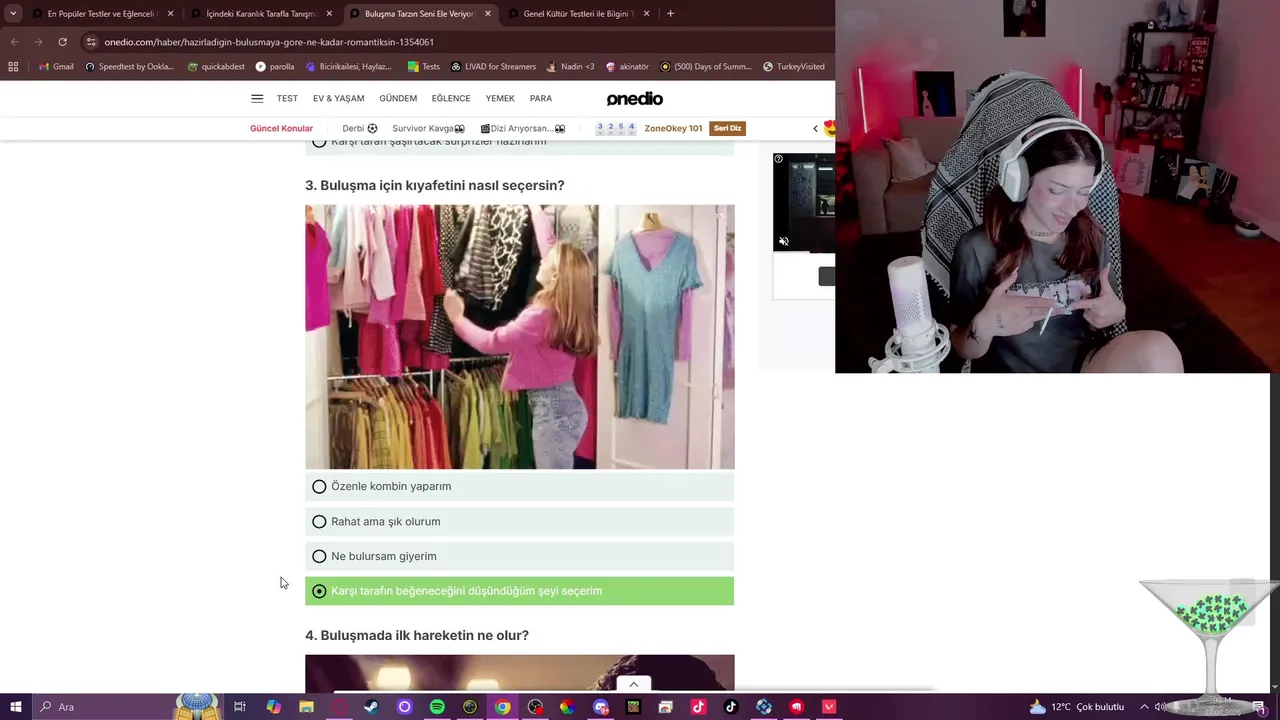
Task: Open the Nadin <3 bookmark
Action: (571, 67)
